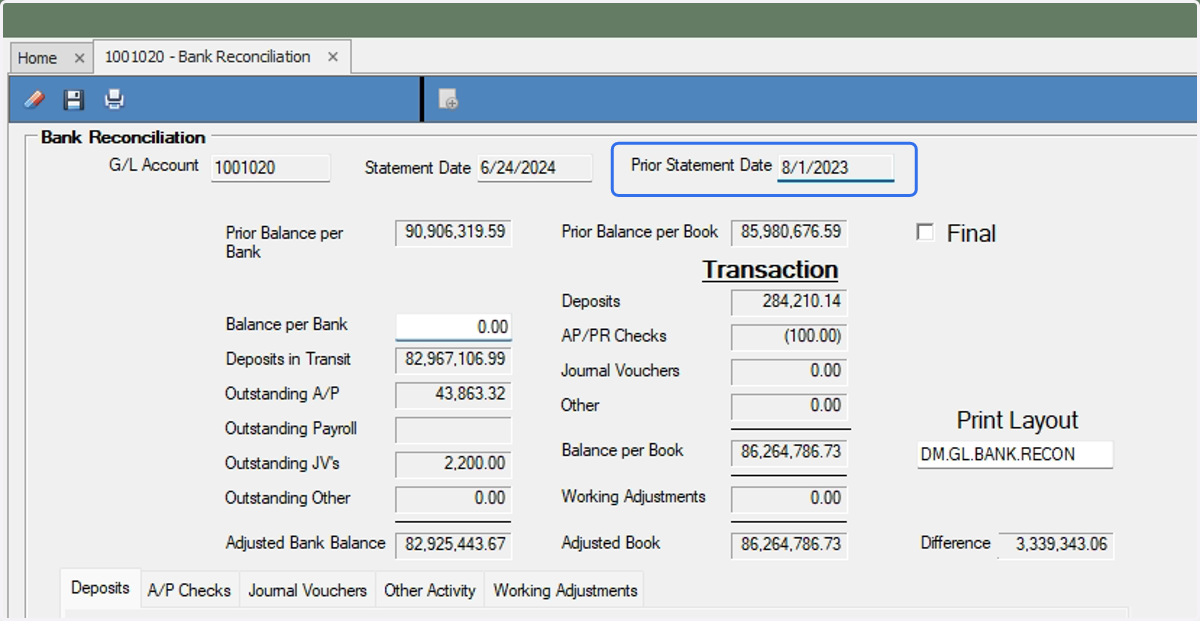This screenshot has width=1200, height=621.
Task: Enable the Final checkbox
Action: click(925, 232)
